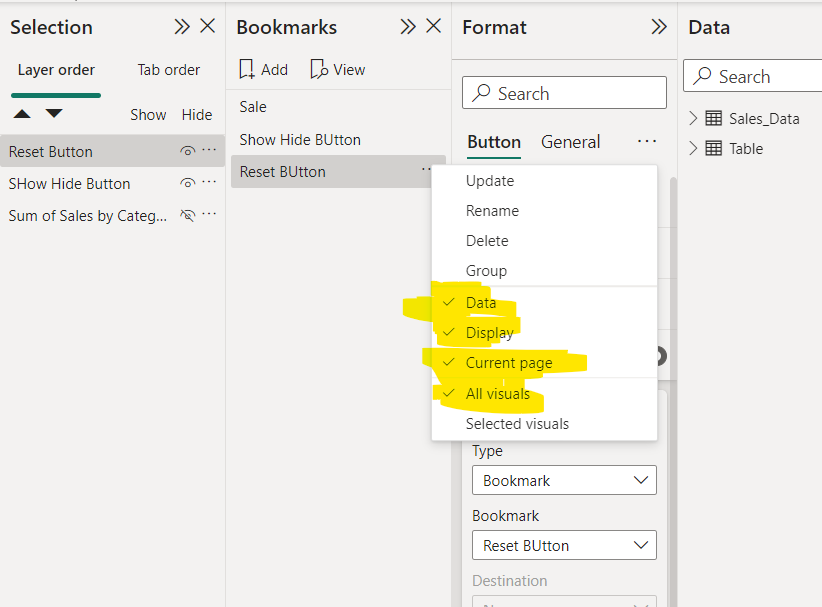Image resolution: width=822 pixels, height=607 pixels.
Task: Close the Selection pane
Action: 208,26
